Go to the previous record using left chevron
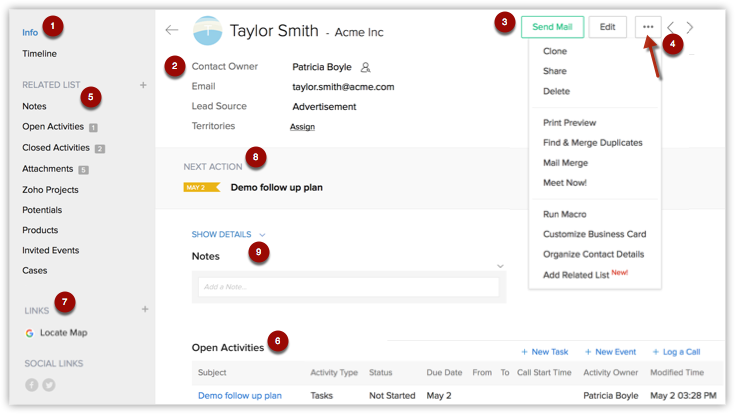 [671, 27]
